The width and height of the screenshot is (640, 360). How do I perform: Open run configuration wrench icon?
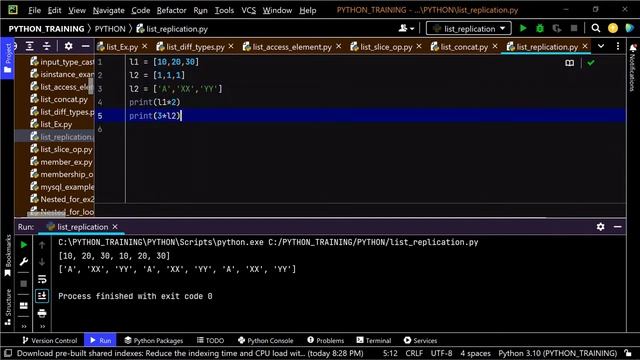pyautogui.click(x=24, y=262)
